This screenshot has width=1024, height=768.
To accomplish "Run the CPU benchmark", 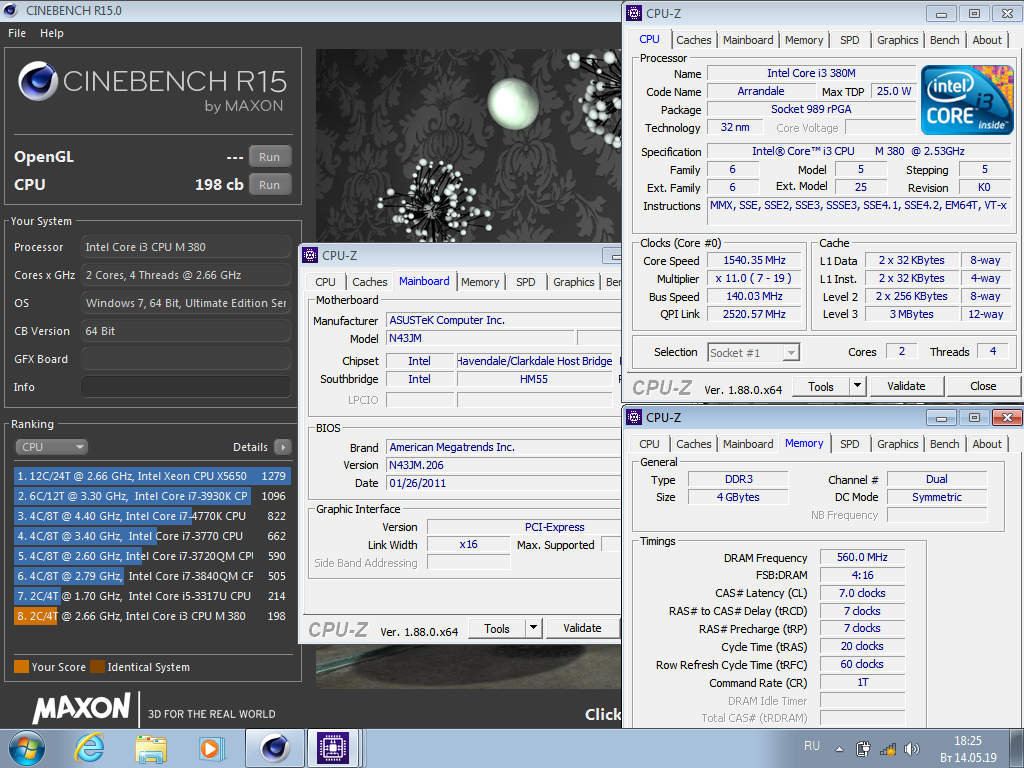I will coord(270,185).
